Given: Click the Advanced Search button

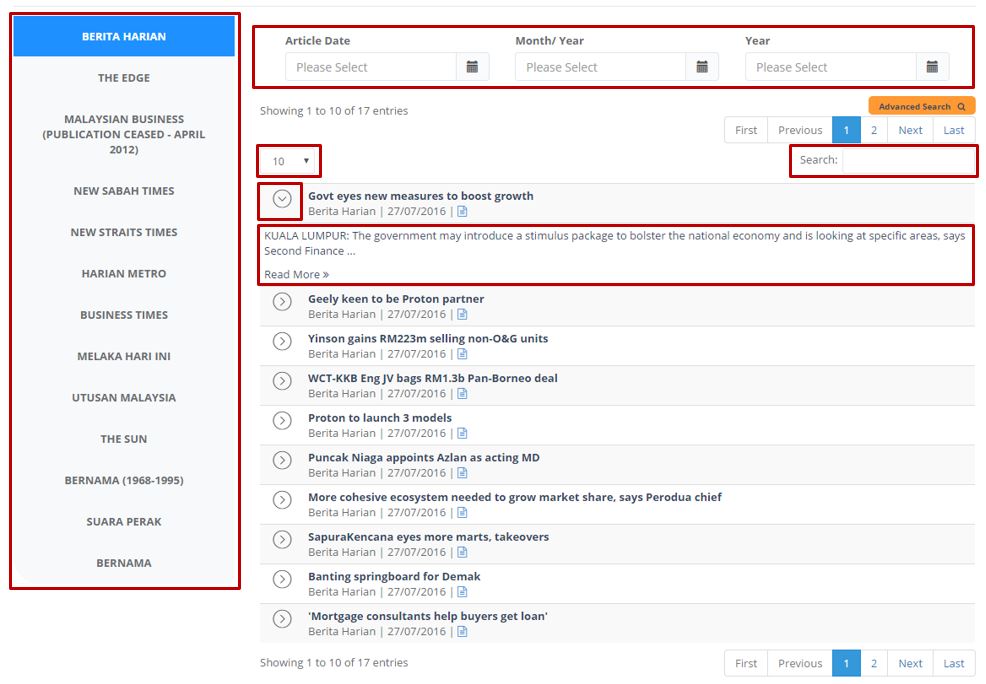Looking at the screenshot, I should [921, 106].
